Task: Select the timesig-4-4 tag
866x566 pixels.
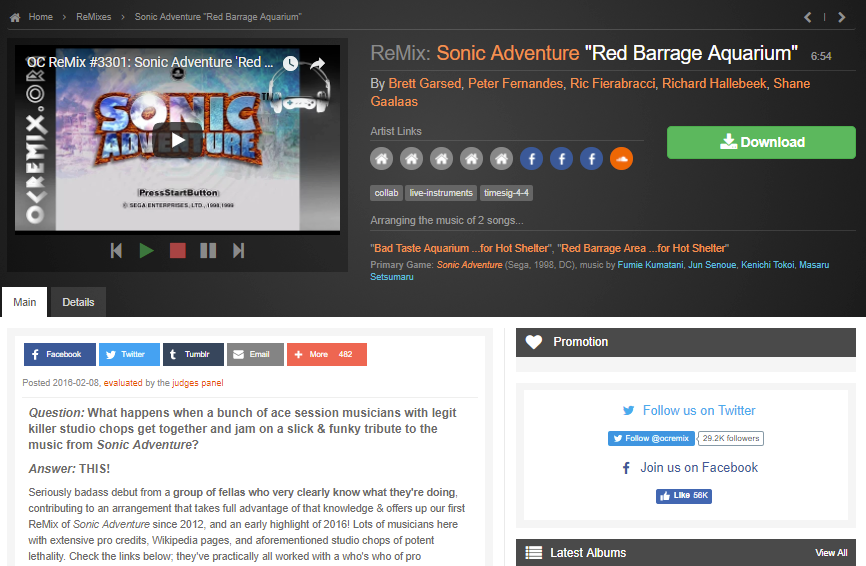Action: click(x=506, y=193)
